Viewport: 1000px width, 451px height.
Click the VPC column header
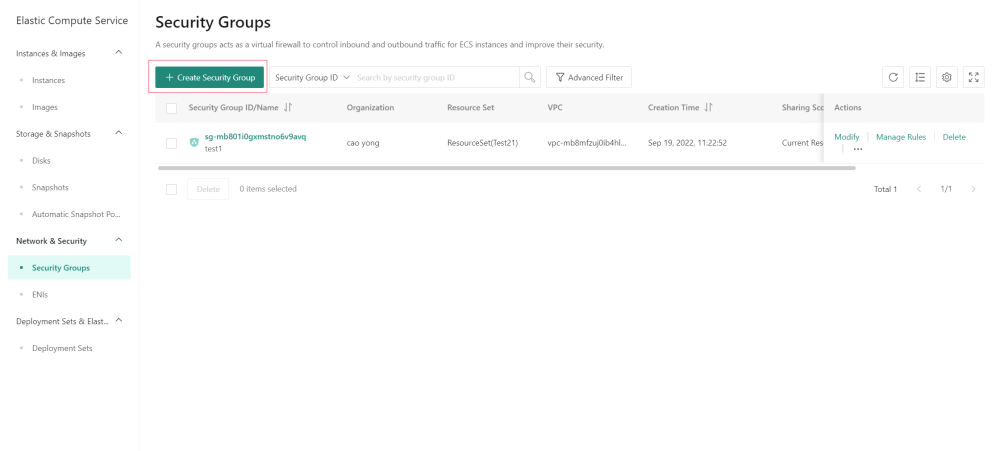point(555,108)
